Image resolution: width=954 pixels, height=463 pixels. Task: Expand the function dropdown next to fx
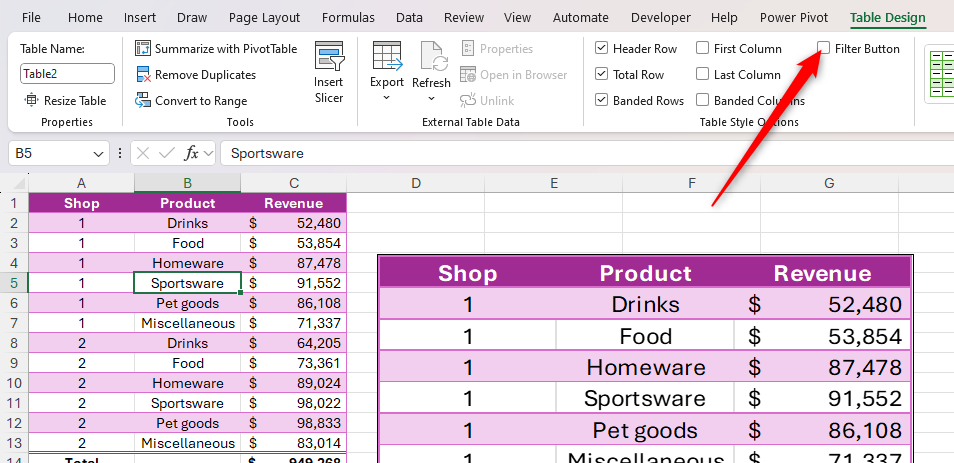pos(209,154)
